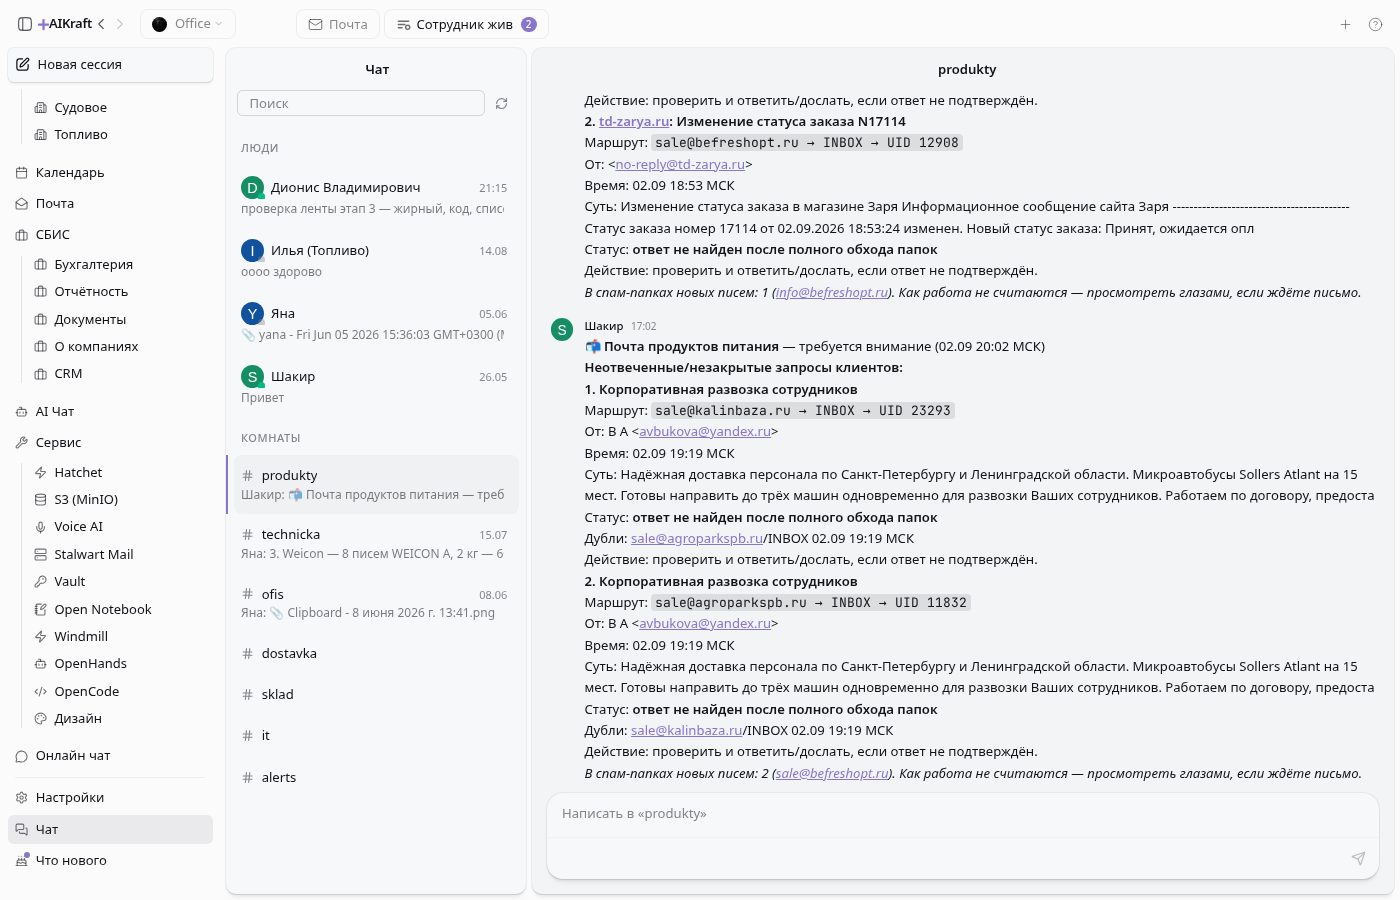Click the chat Поиск search field
The height and width of the screenshot is (900, 1400).
(361, 103)
